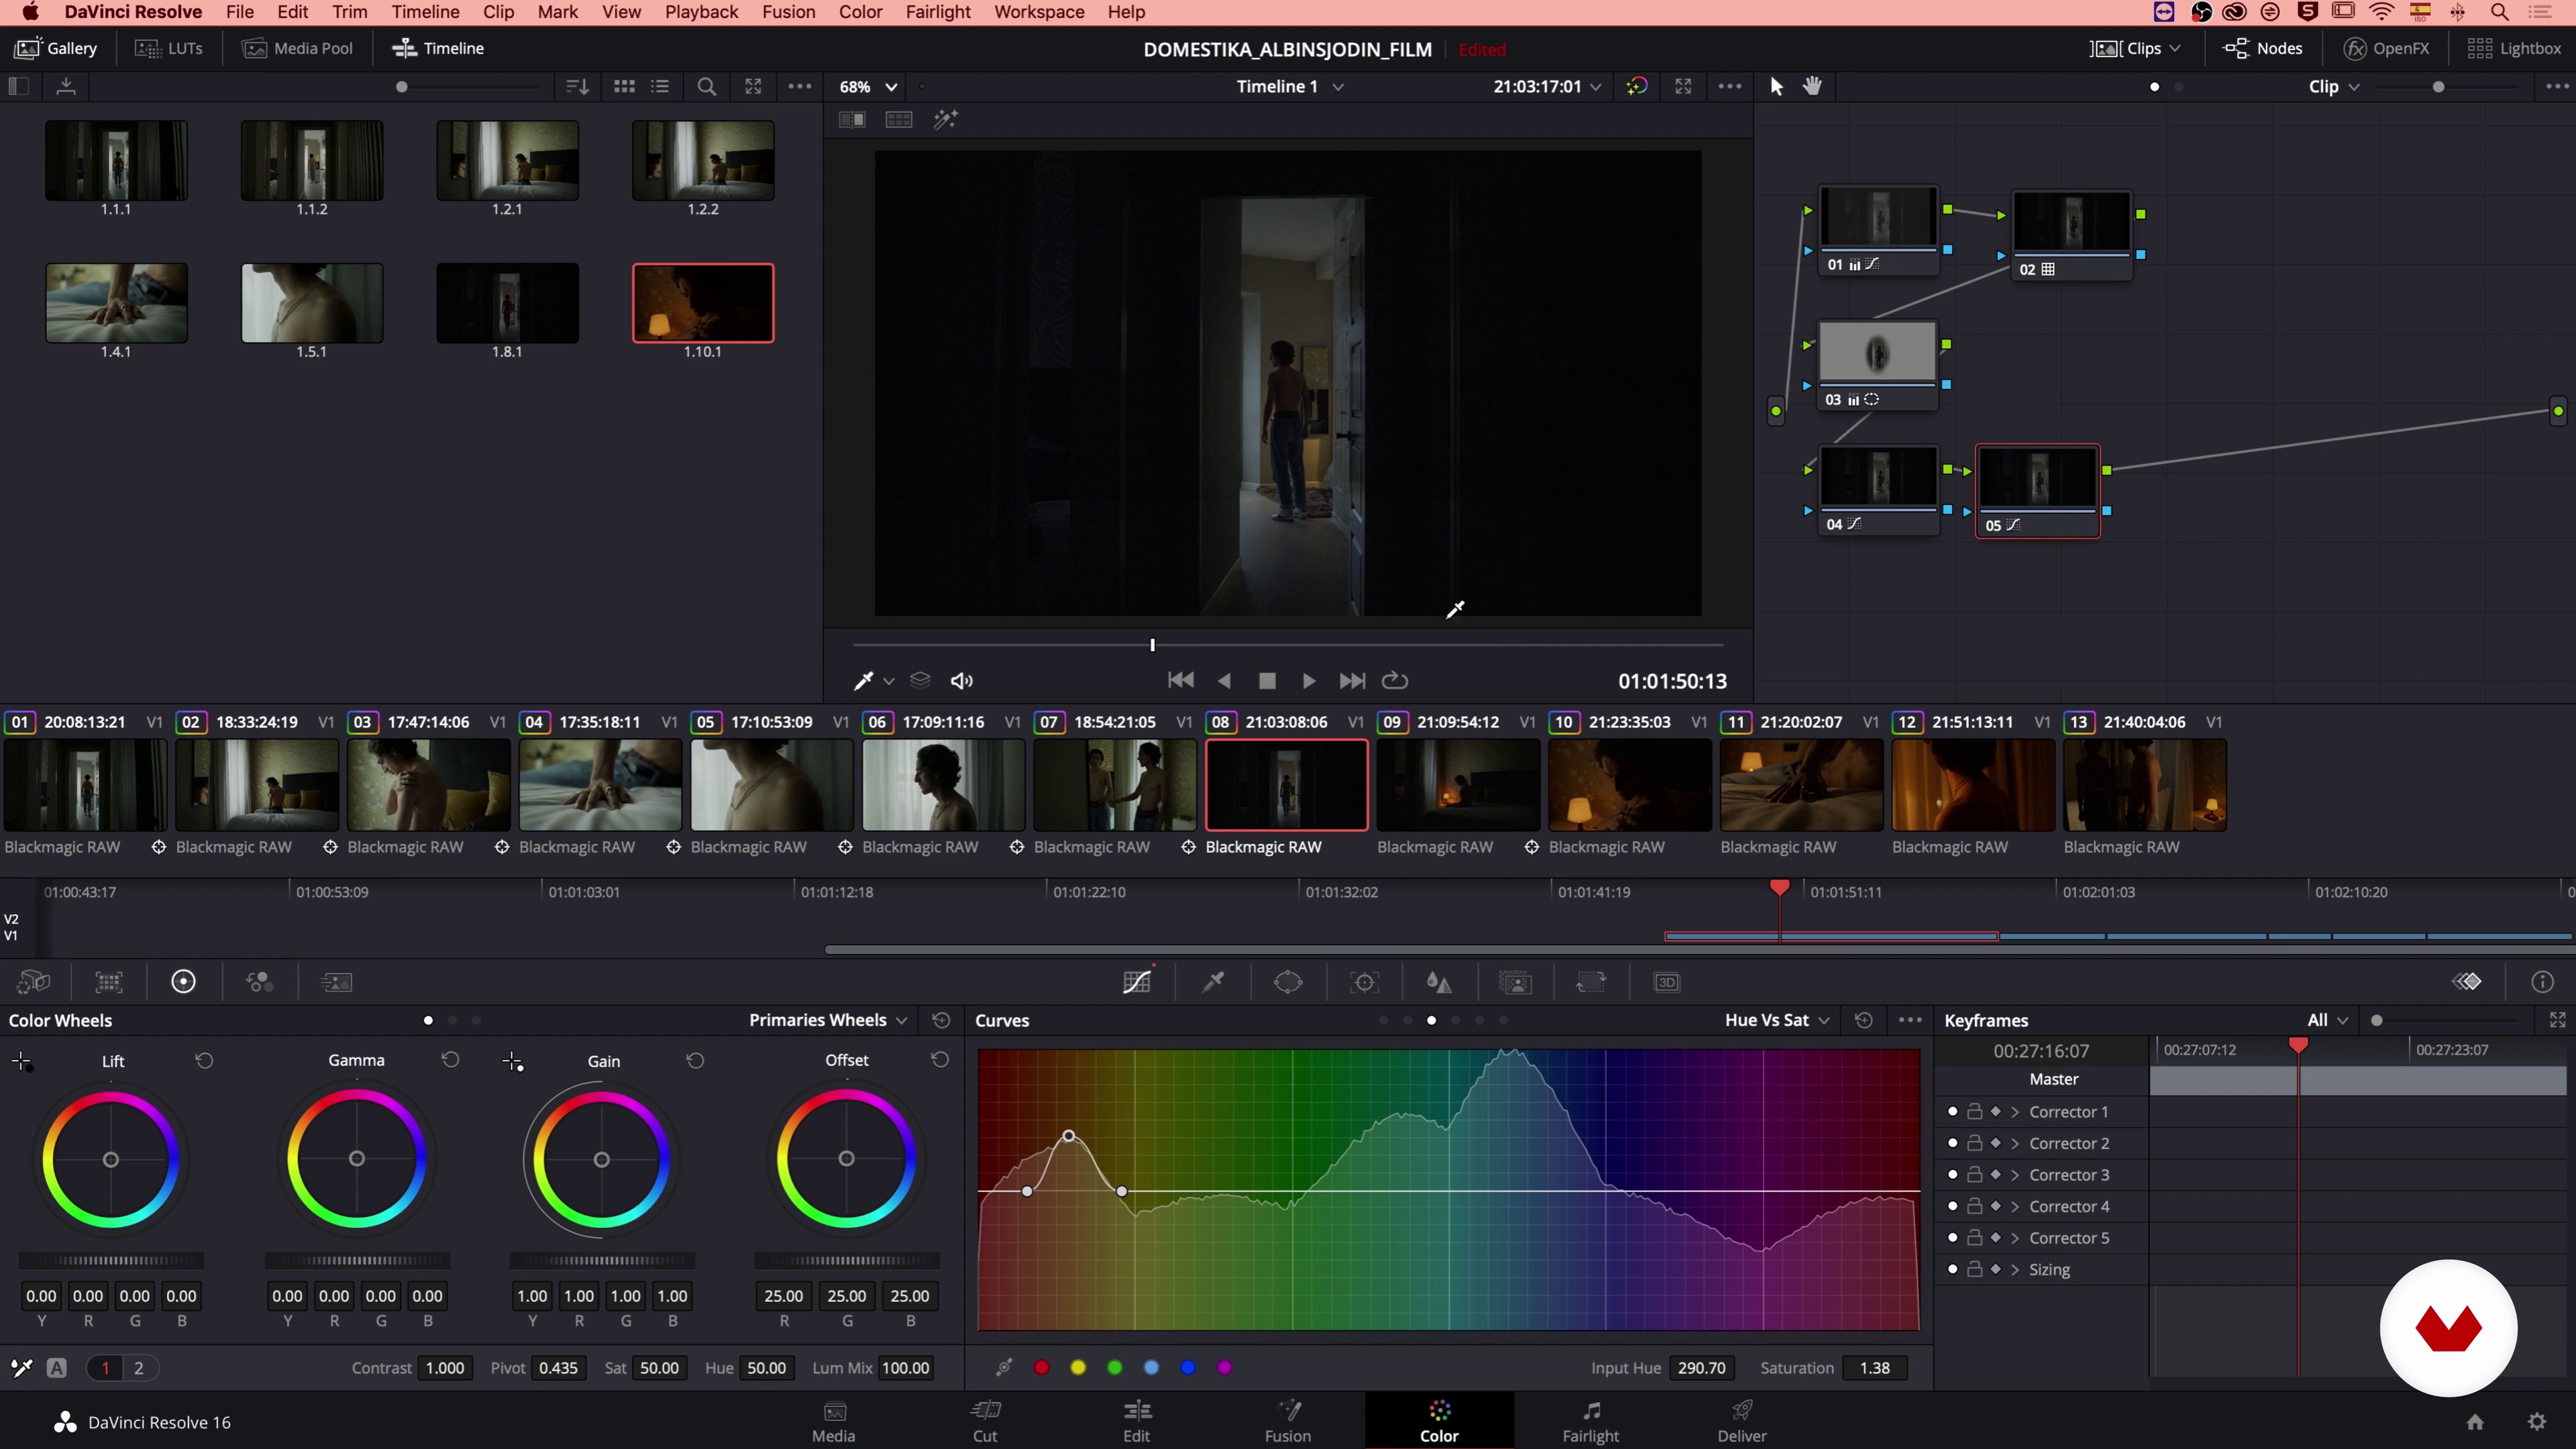Open the Power Windows palette

coord(1288,982)
